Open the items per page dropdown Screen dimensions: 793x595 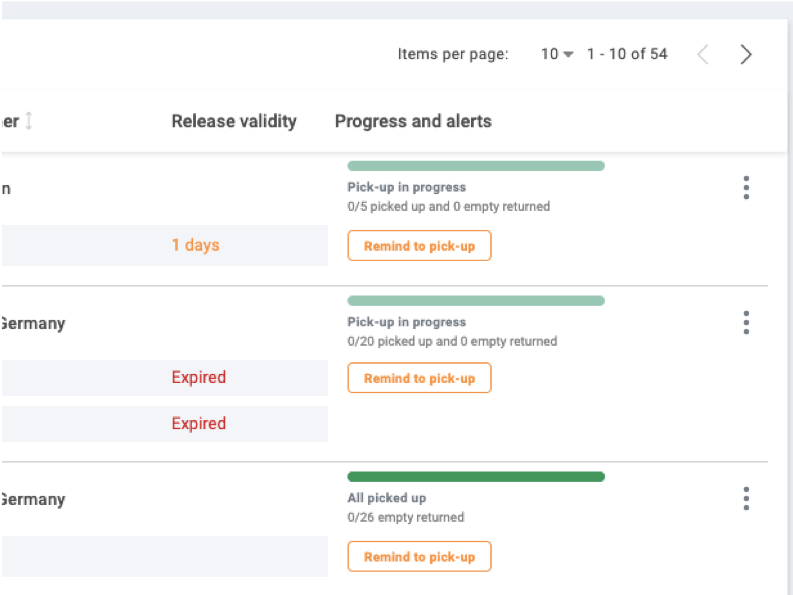click(x=557, y=54)
